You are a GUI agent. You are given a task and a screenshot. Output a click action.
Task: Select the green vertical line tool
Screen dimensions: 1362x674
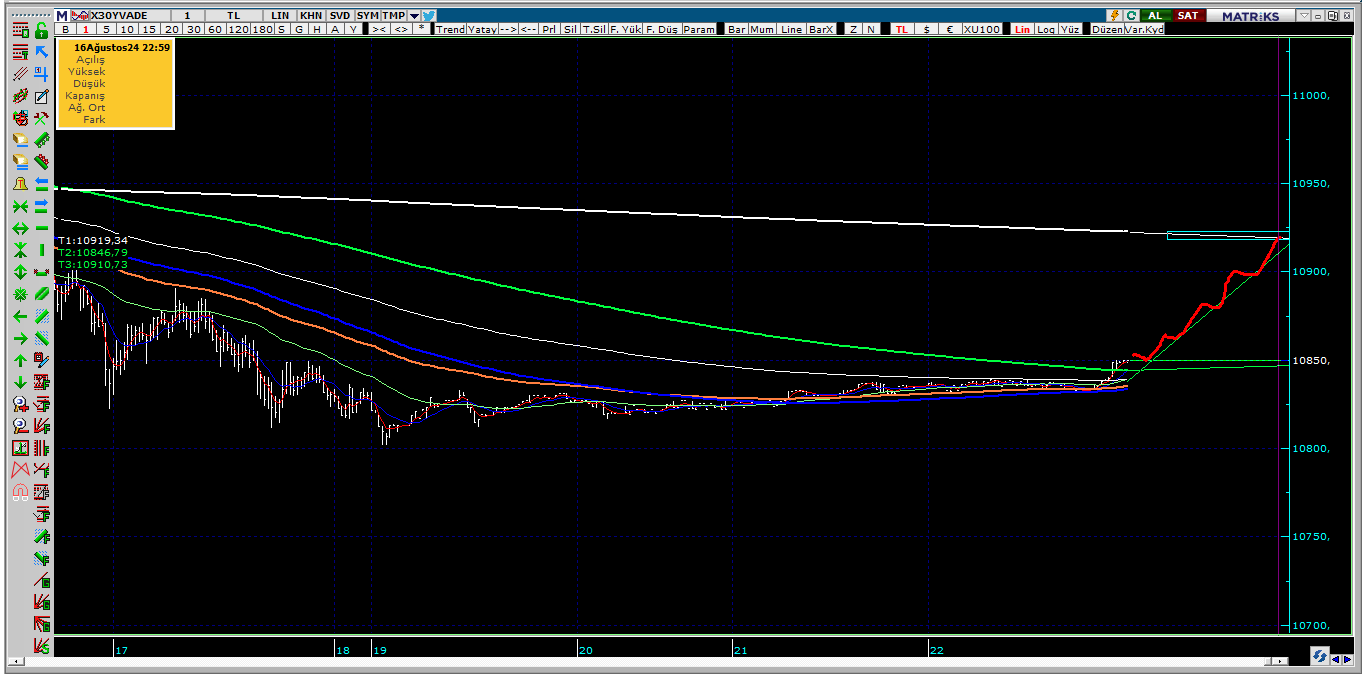41,250
